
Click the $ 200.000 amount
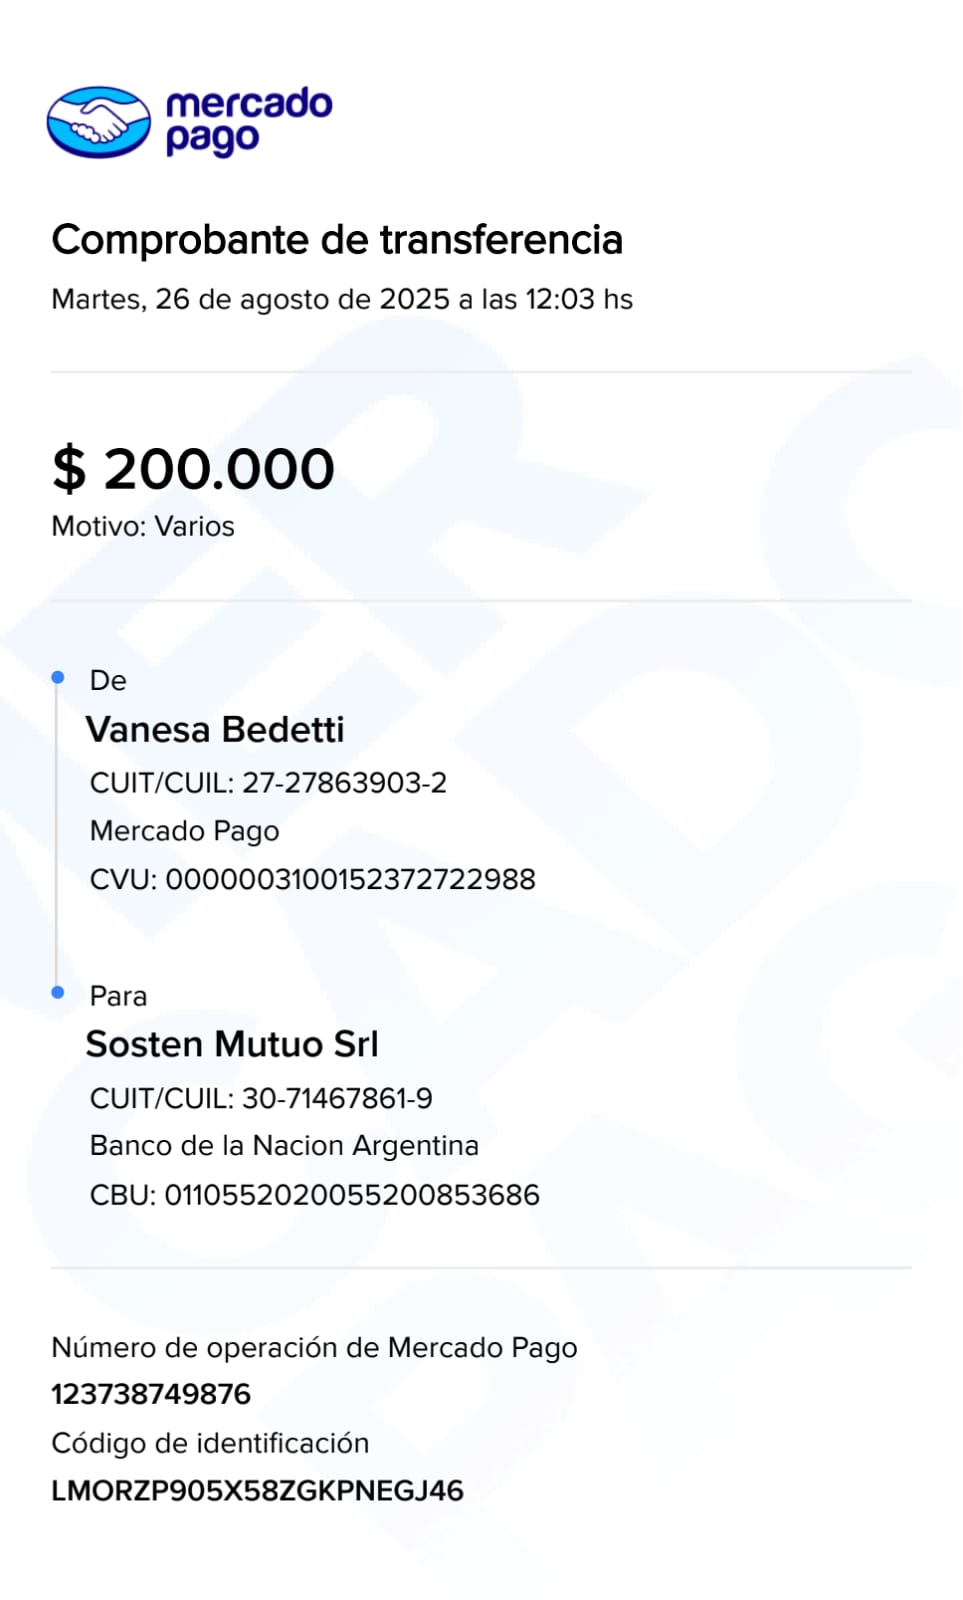pyautogui.click(x=193, y=469)
